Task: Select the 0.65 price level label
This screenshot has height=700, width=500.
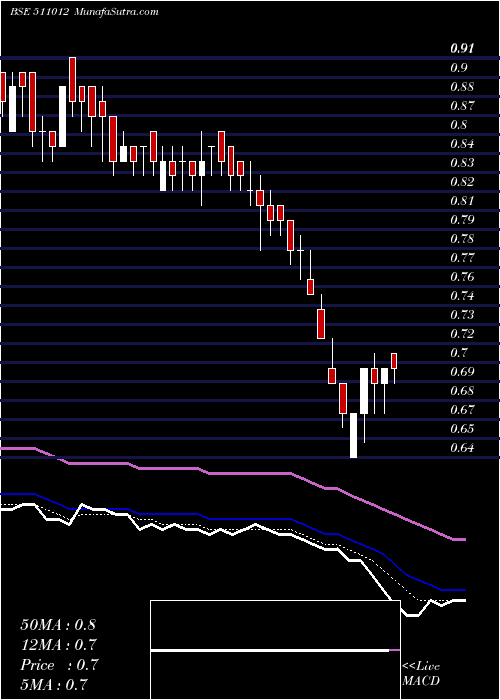Action: click(462, 429)
